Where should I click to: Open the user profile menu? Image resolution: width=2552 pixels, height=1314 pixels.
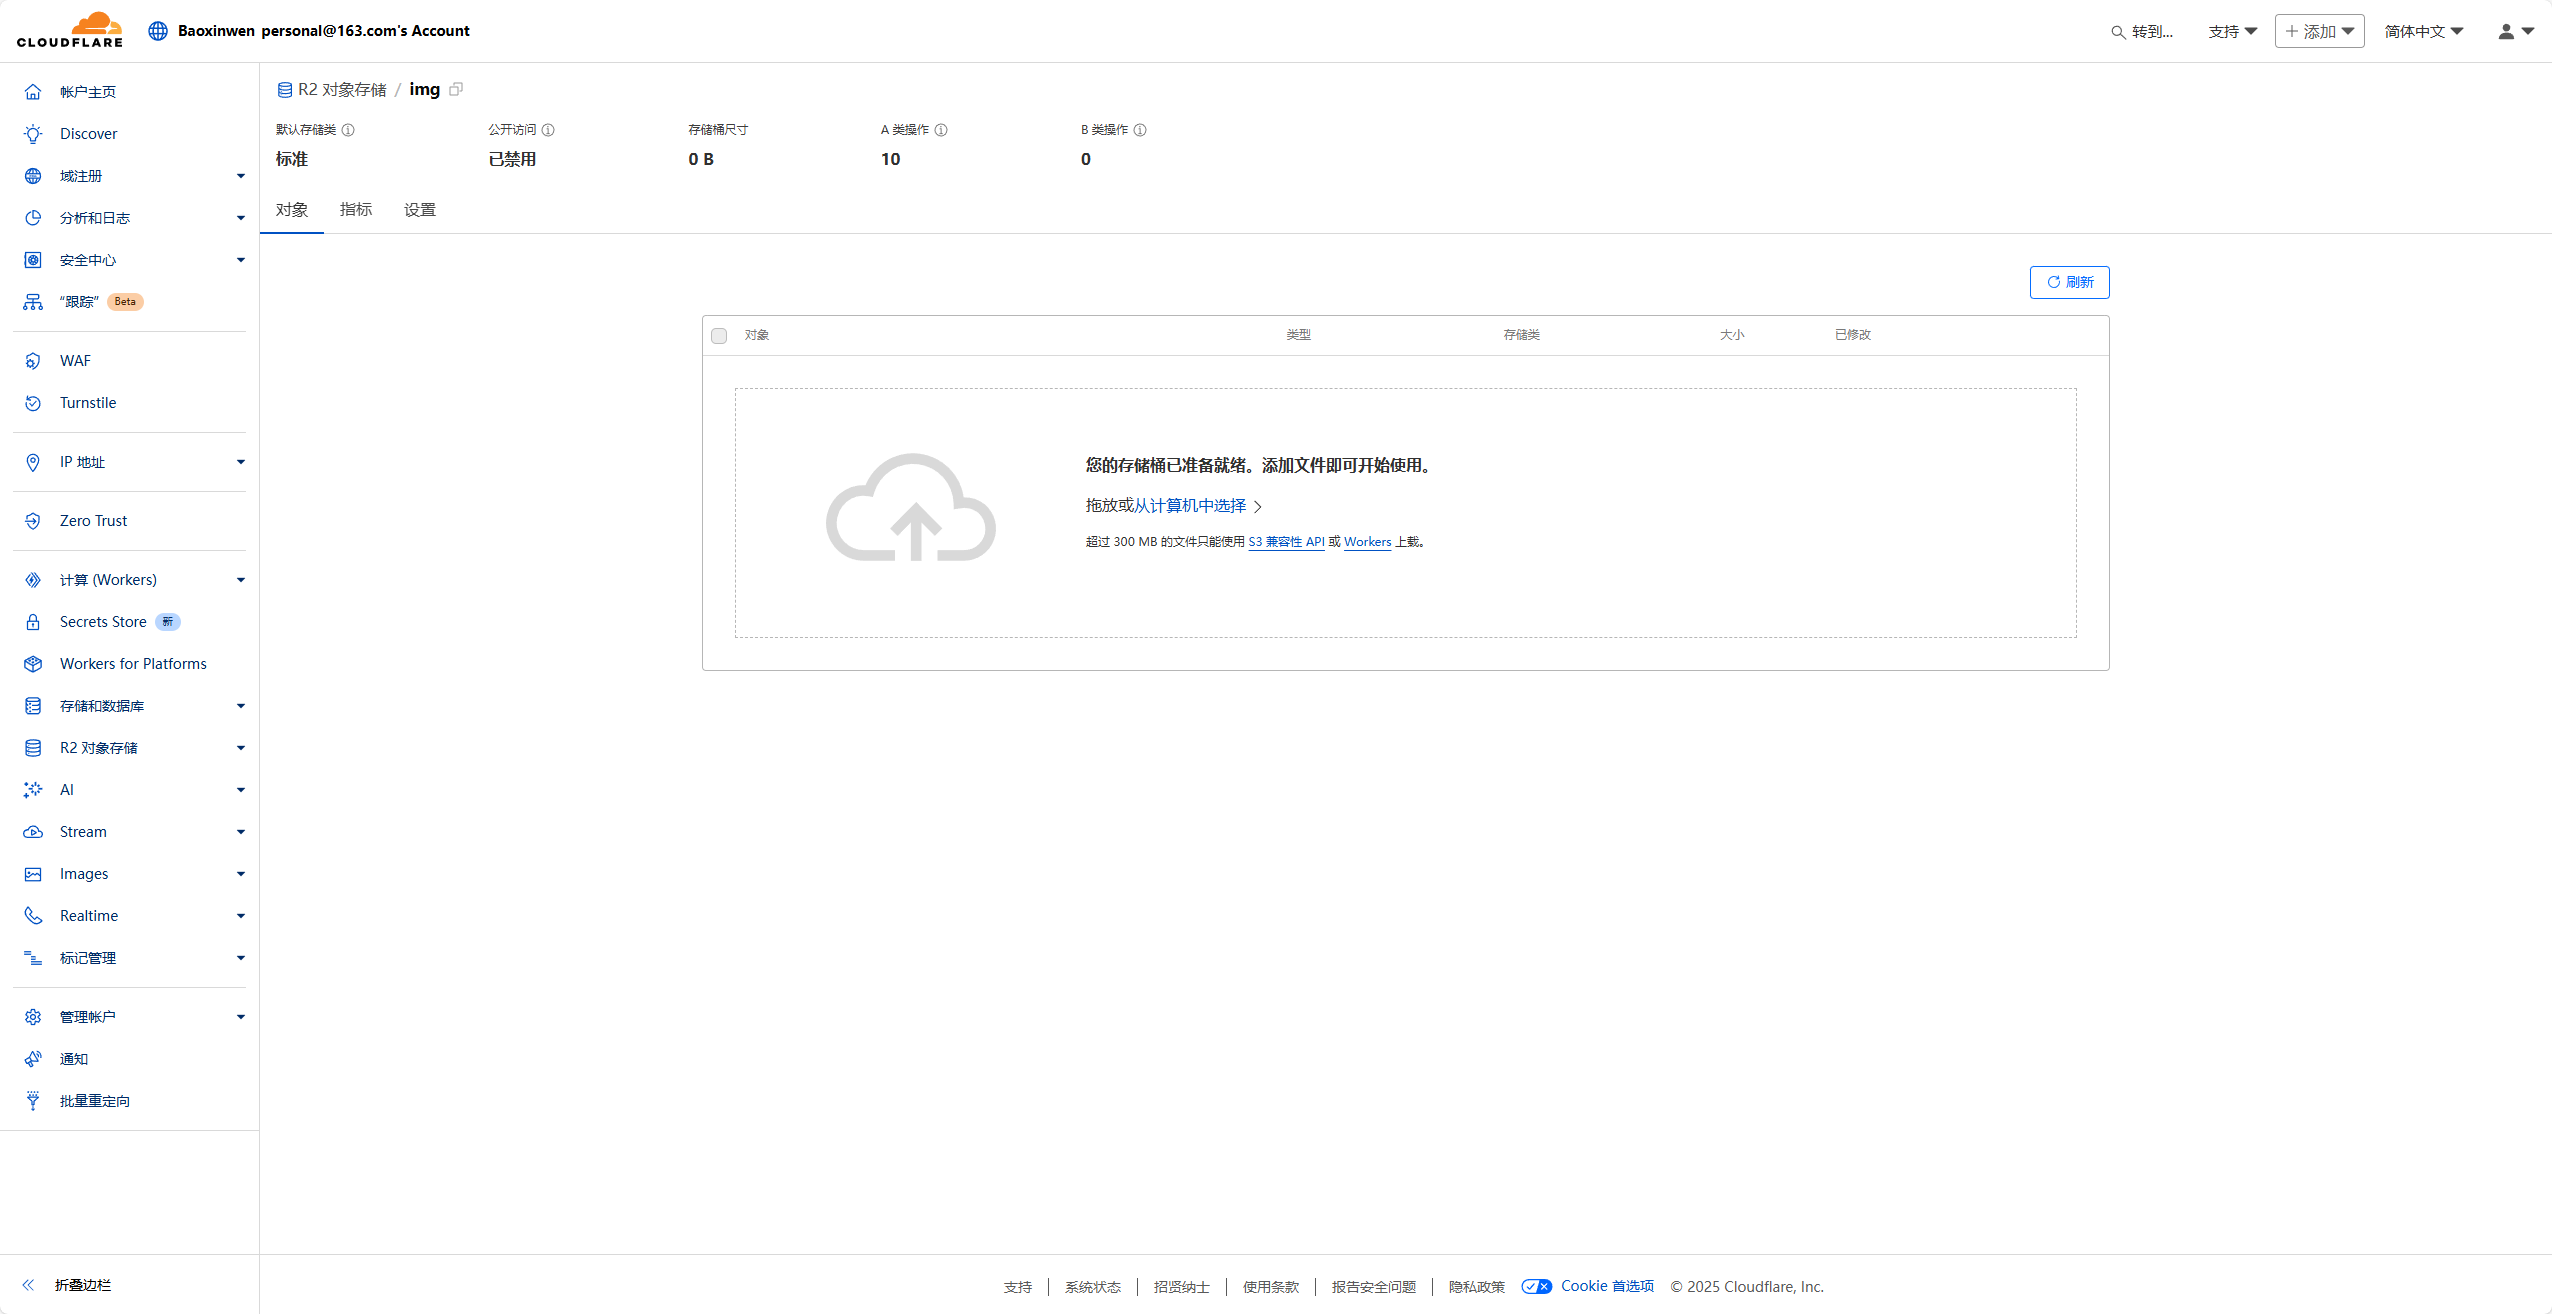click(x=2516, y=31)
